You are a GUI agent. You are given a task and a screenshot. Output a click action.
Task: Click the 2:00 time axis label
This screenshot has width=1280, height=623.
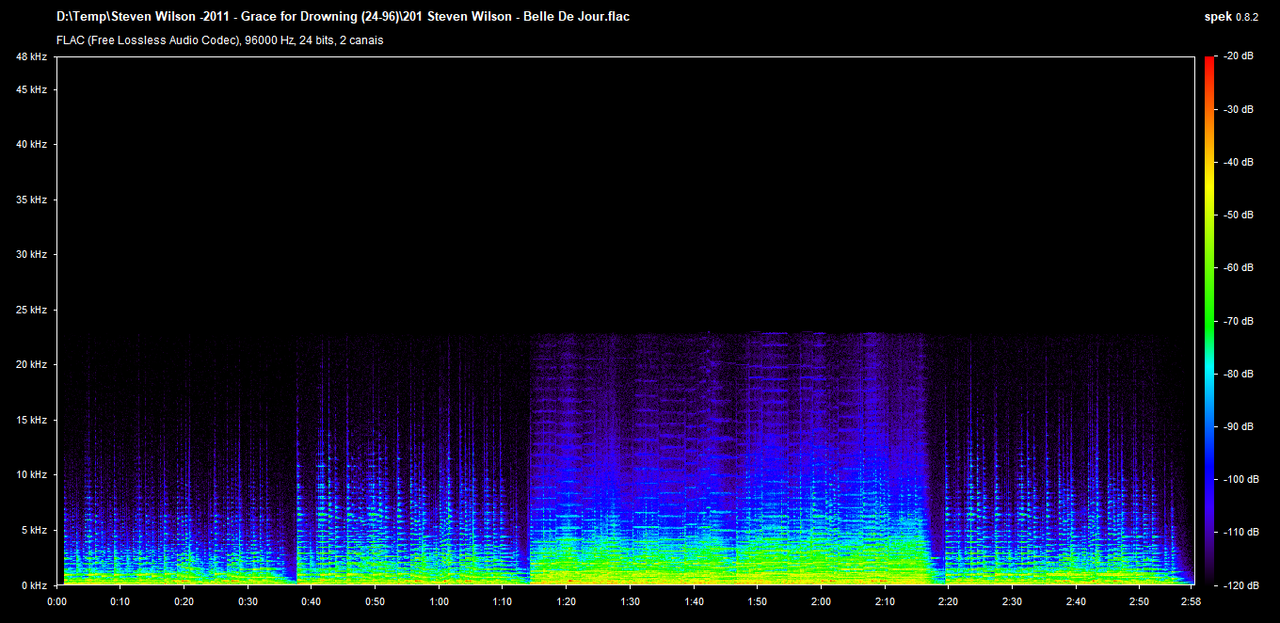821,602
